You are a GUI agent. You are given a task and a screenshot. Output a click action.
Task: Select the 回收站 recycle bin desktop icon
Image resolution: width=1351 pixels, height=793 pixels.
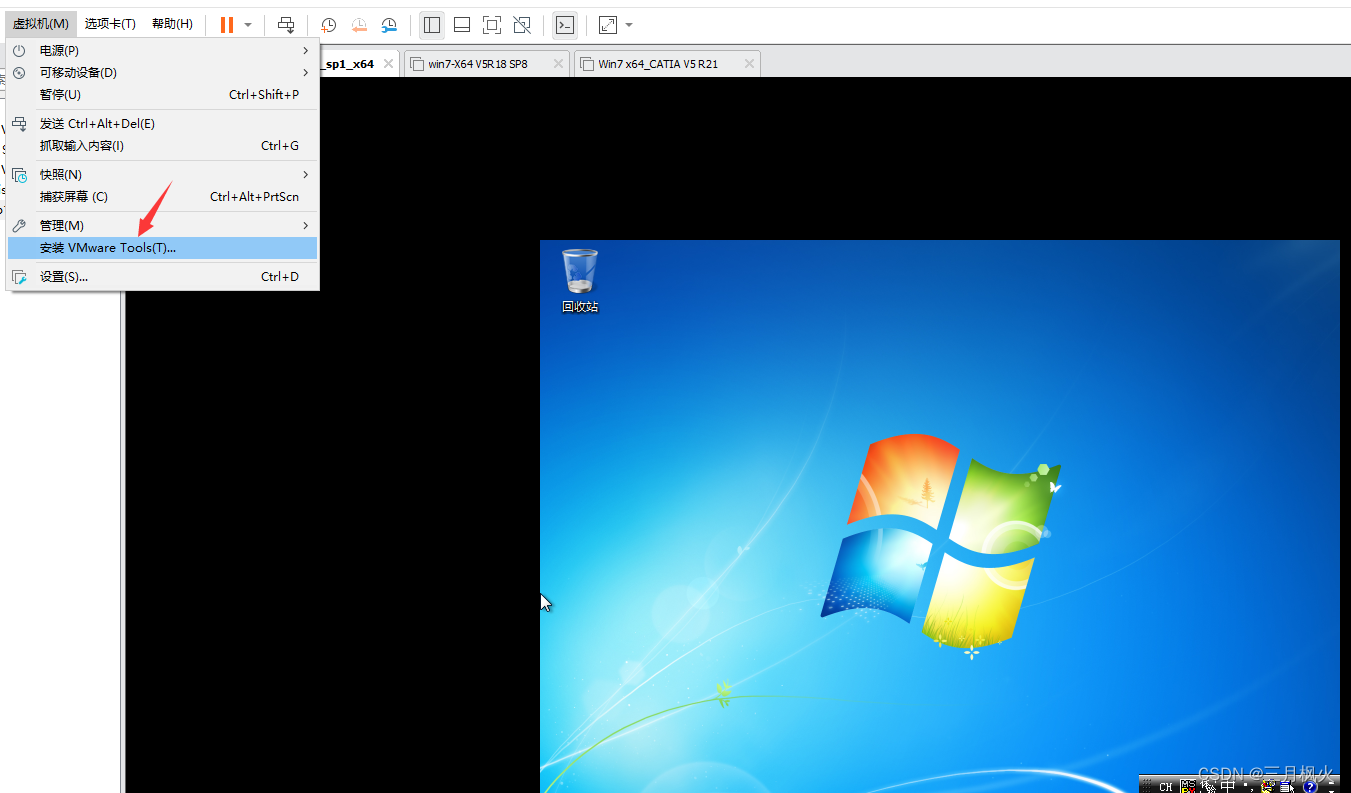tap(580, 281)
